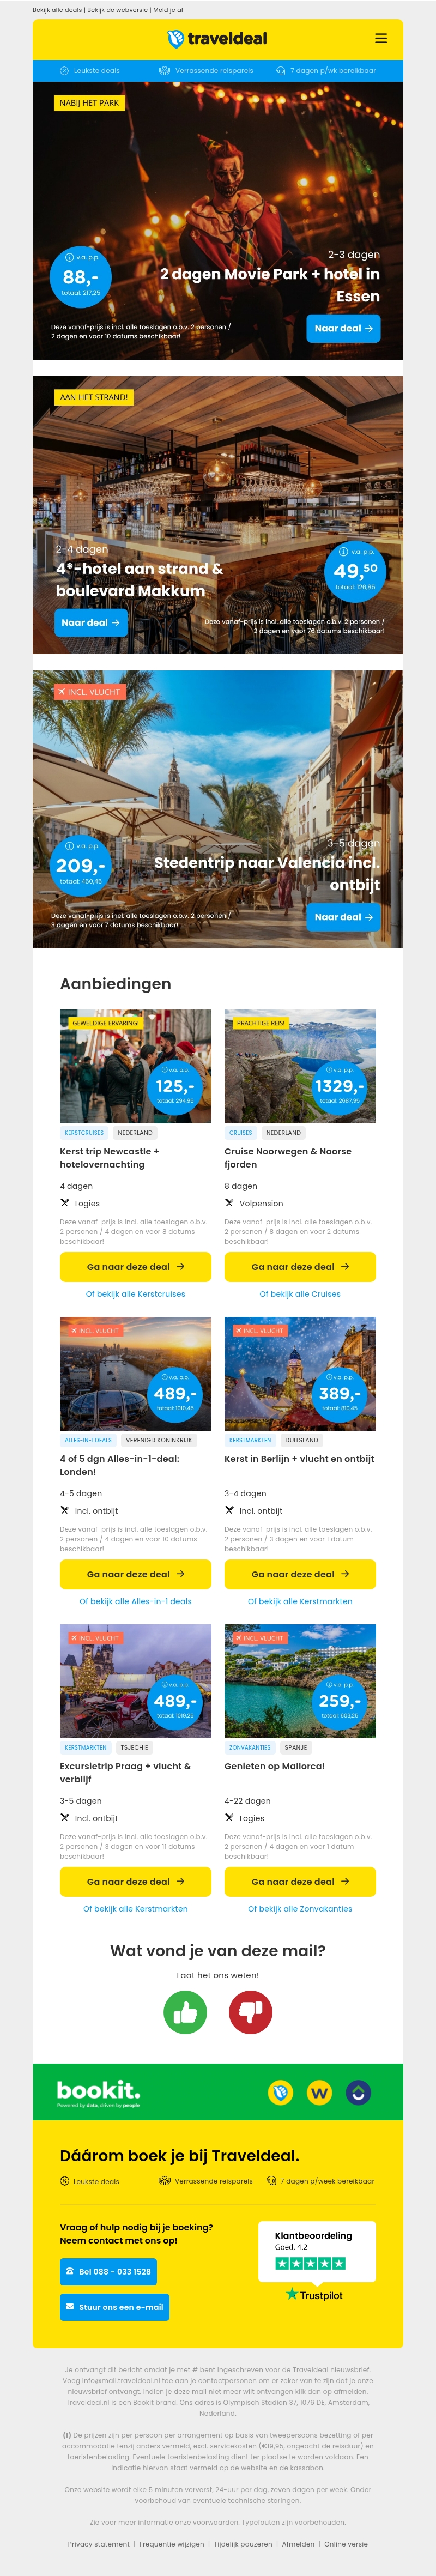Follow 'Of bekijk alle Cruises' link
436x2576 pixels.
[x=300, y=1294]
